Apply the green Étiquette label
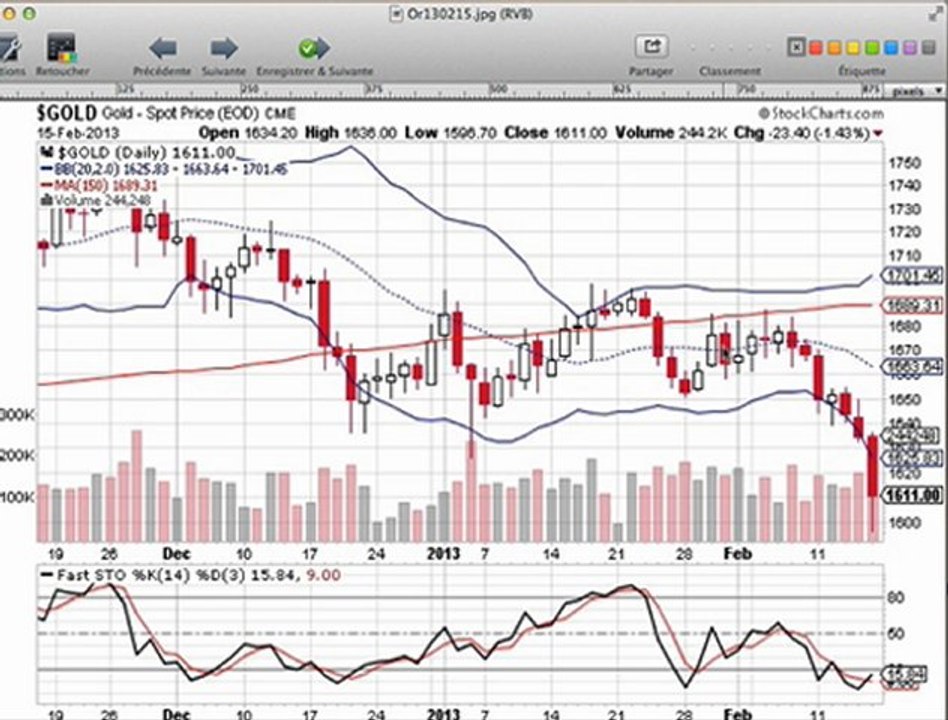 (872, 47)
